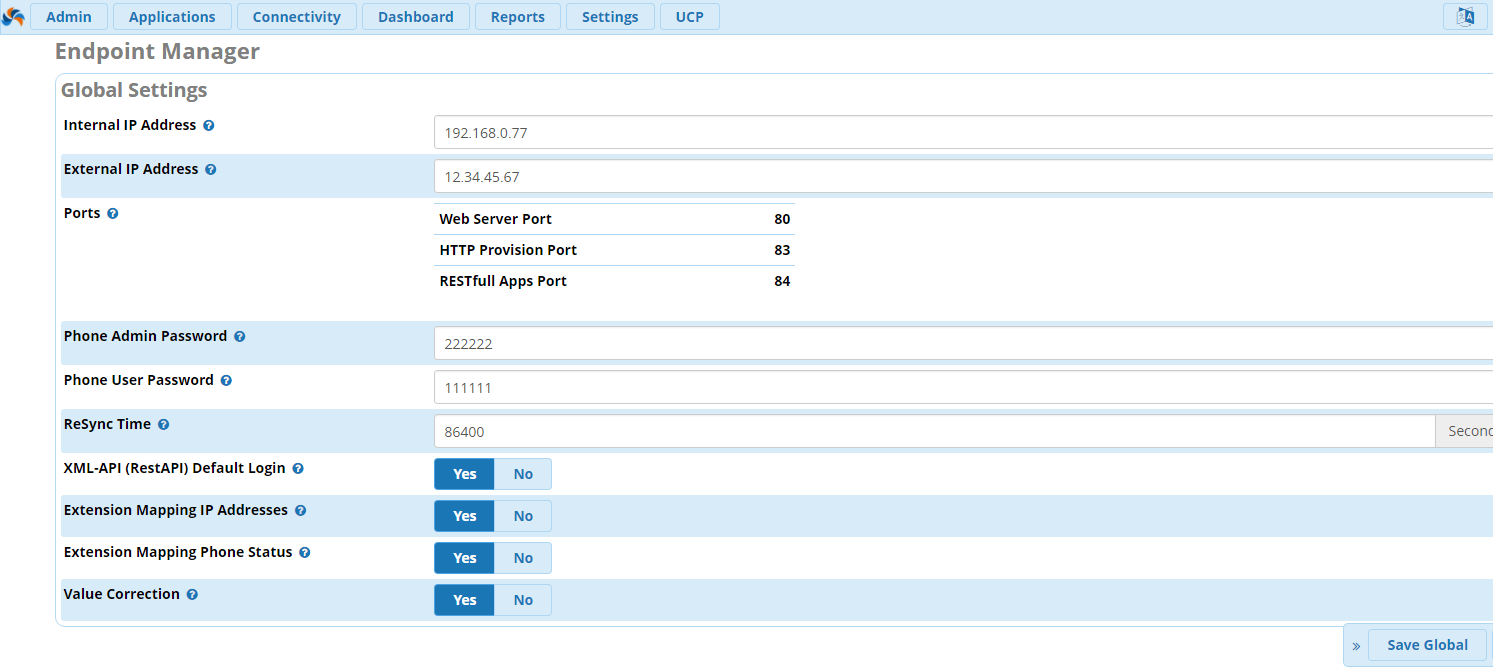Click help icon for Extension Mapping Phone Status
Screen dimensions: 1493x672
pyautogui.click(x=304, y=553)
